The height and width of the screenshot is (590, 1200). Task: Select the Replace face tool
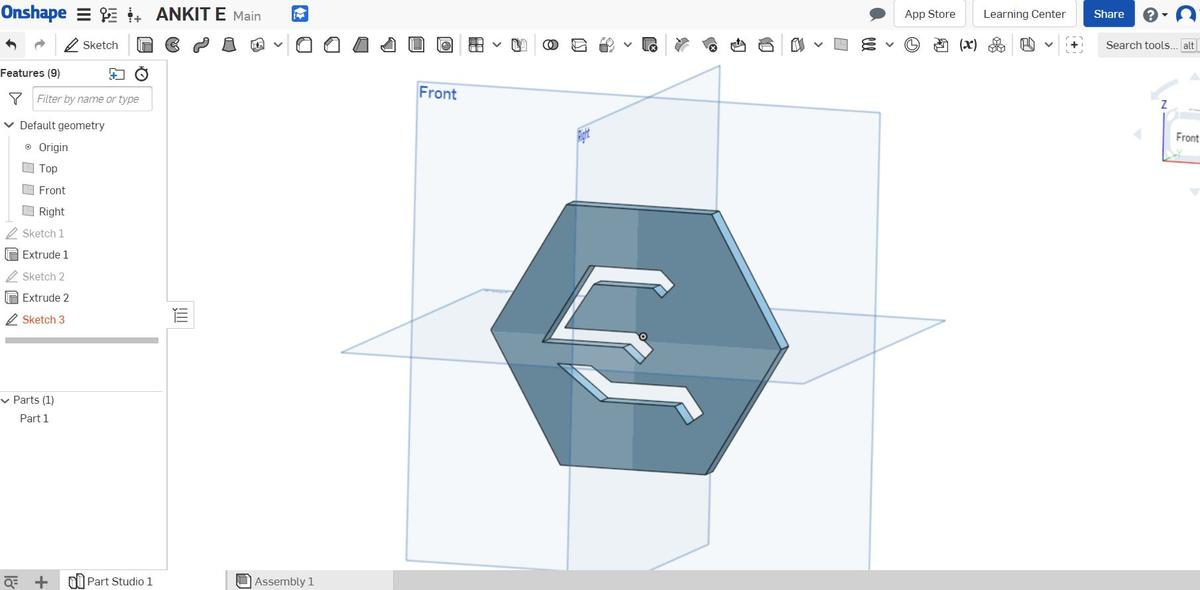[x=767, y=45]
